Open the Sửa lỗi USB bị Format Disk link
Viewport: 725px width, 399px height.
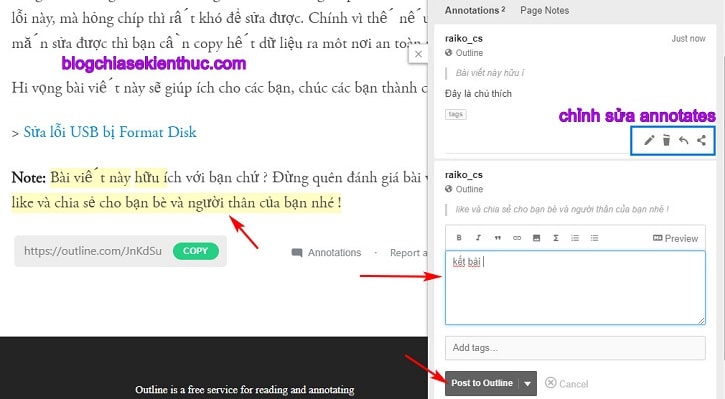coord(110,132)
